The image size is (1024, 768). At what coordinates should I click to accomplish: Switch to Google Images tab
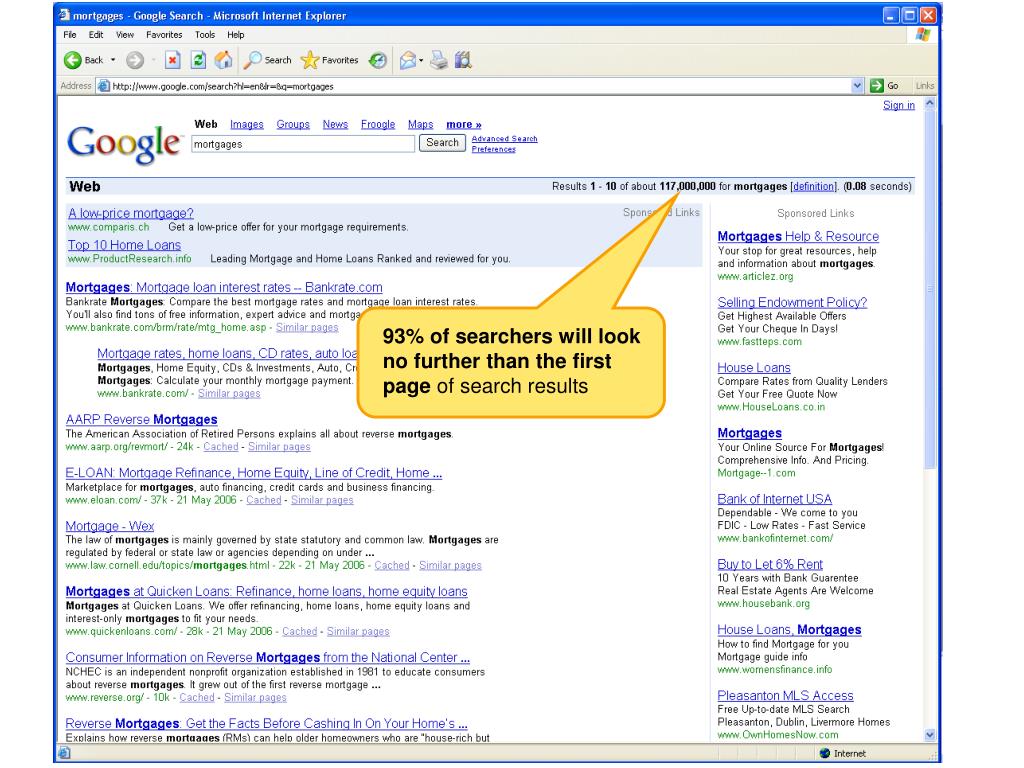pos(246,124)
